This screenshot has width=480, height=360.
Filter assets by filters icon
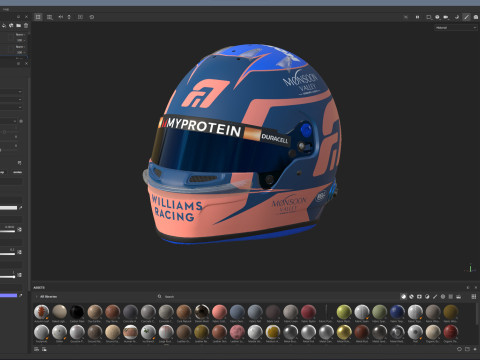click(427, 296)
